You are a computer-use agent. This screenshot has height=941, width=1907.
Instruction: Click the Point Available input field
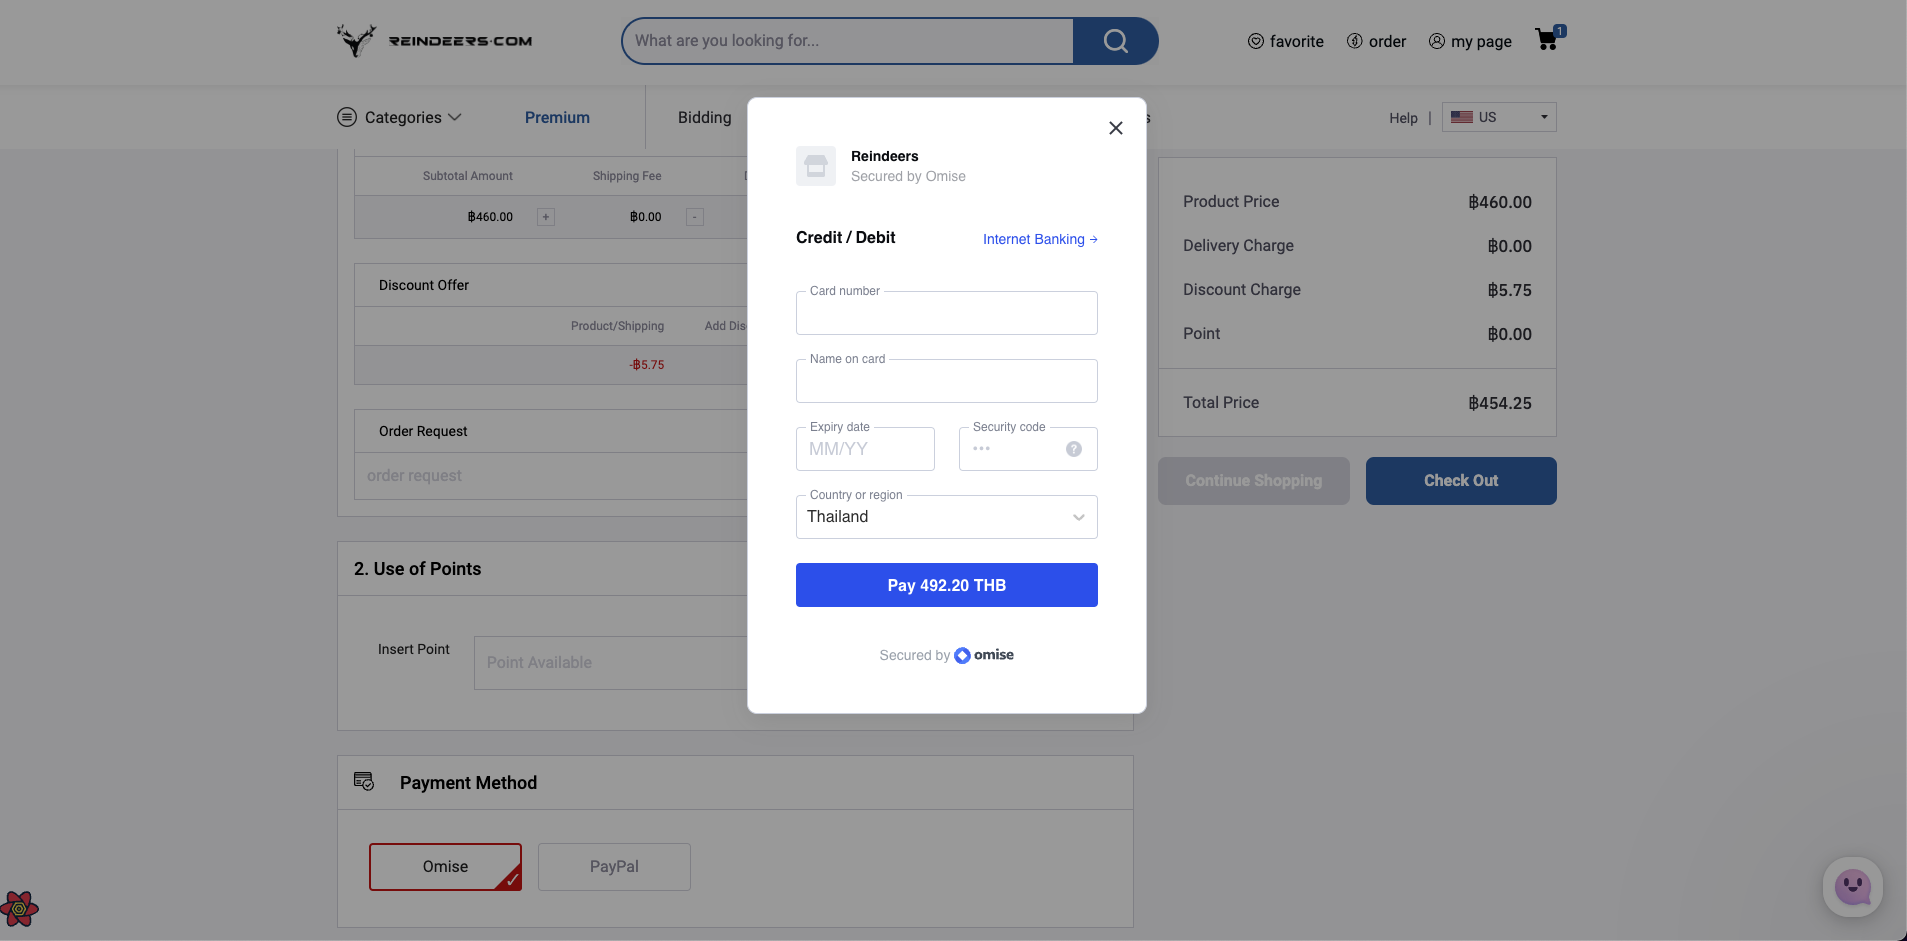611,663
